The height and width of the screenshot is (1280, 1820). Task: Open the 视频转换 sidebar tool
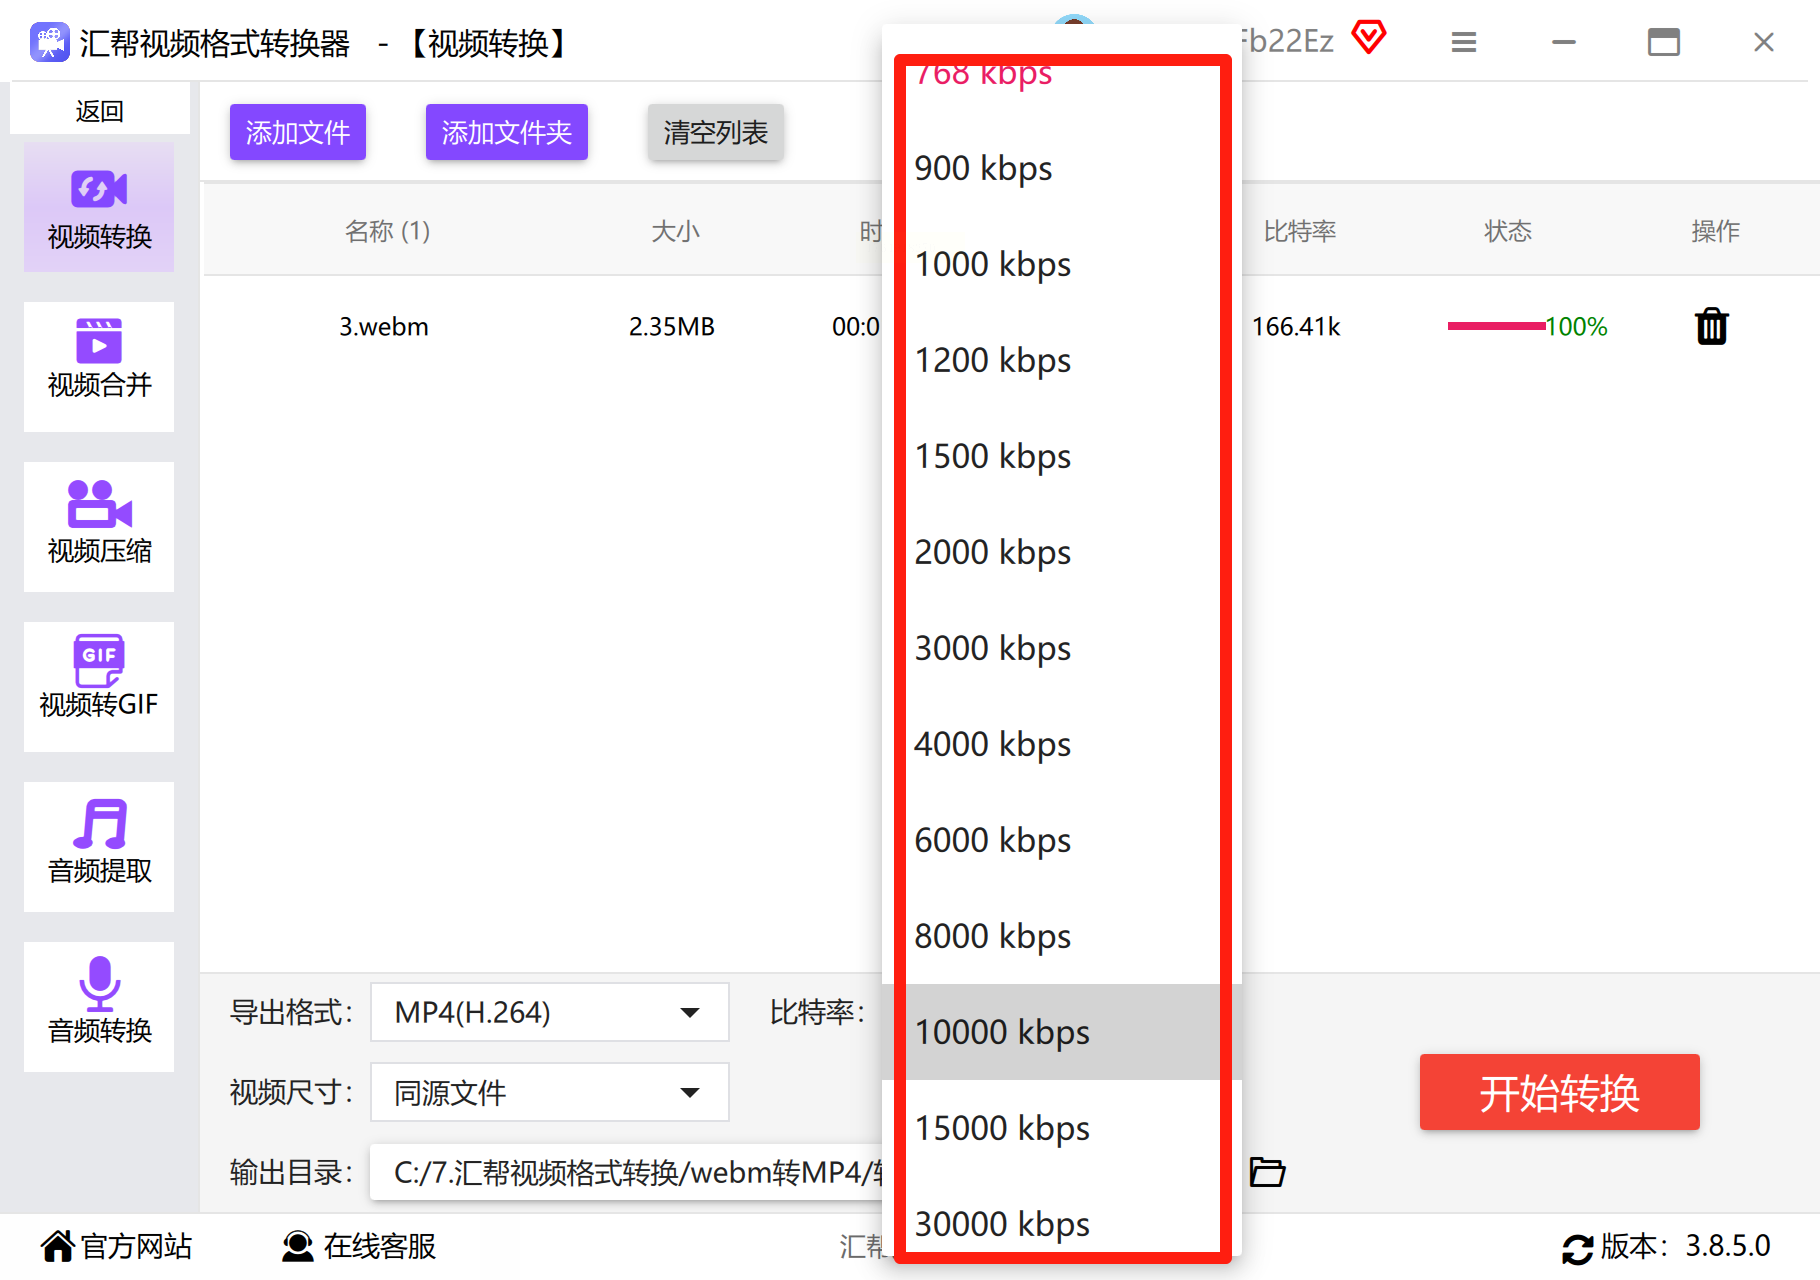point(99,208)
